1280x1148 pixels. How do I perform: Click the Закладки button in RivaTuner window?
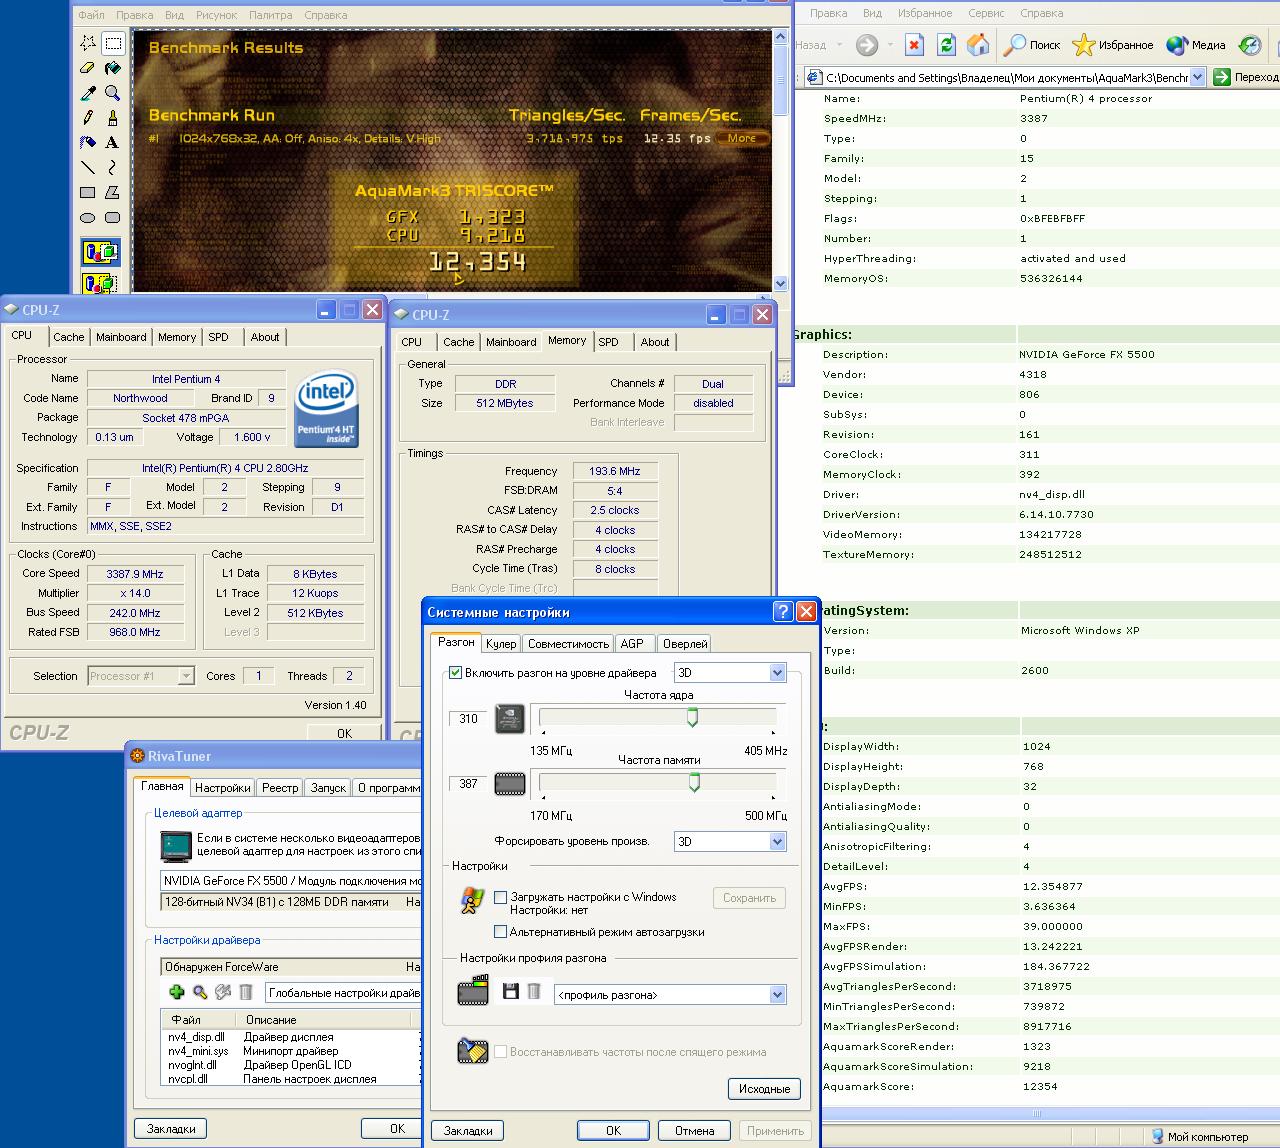point(171,1129)
